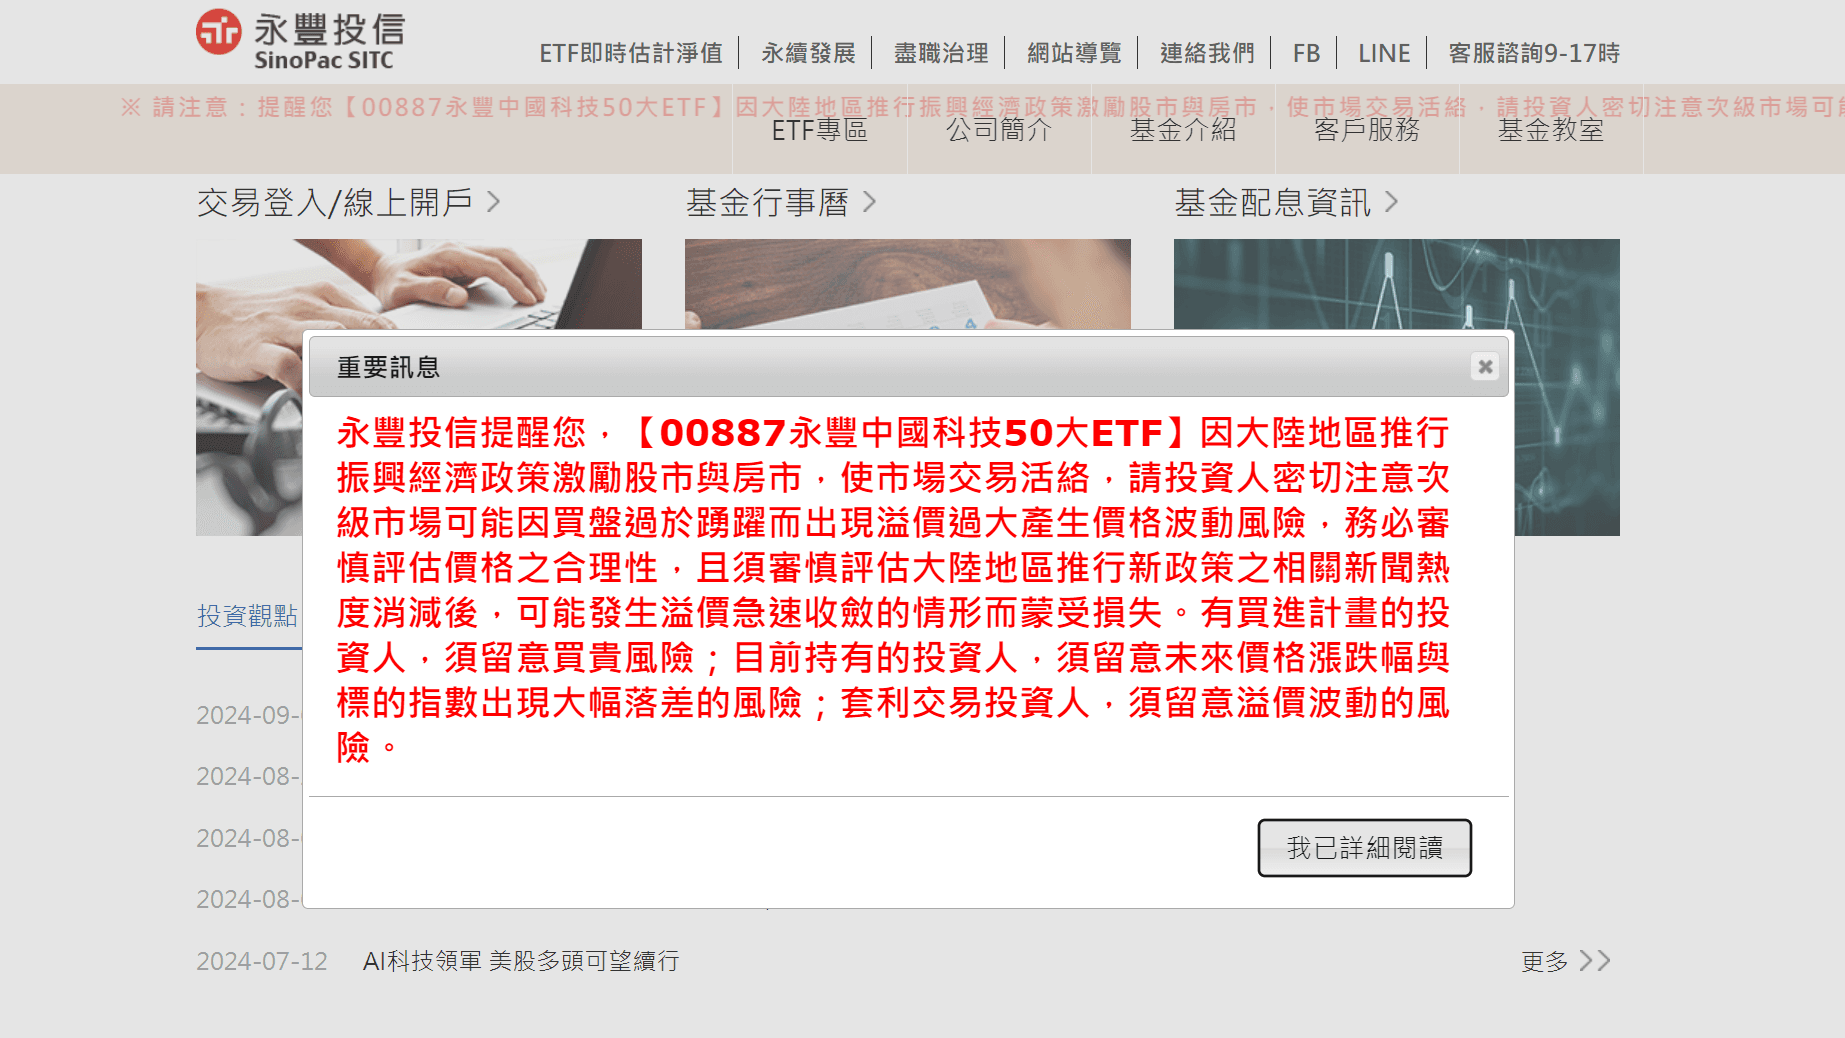Open article AI科技領軍 美股多頭可望續行

coord(521,961)
